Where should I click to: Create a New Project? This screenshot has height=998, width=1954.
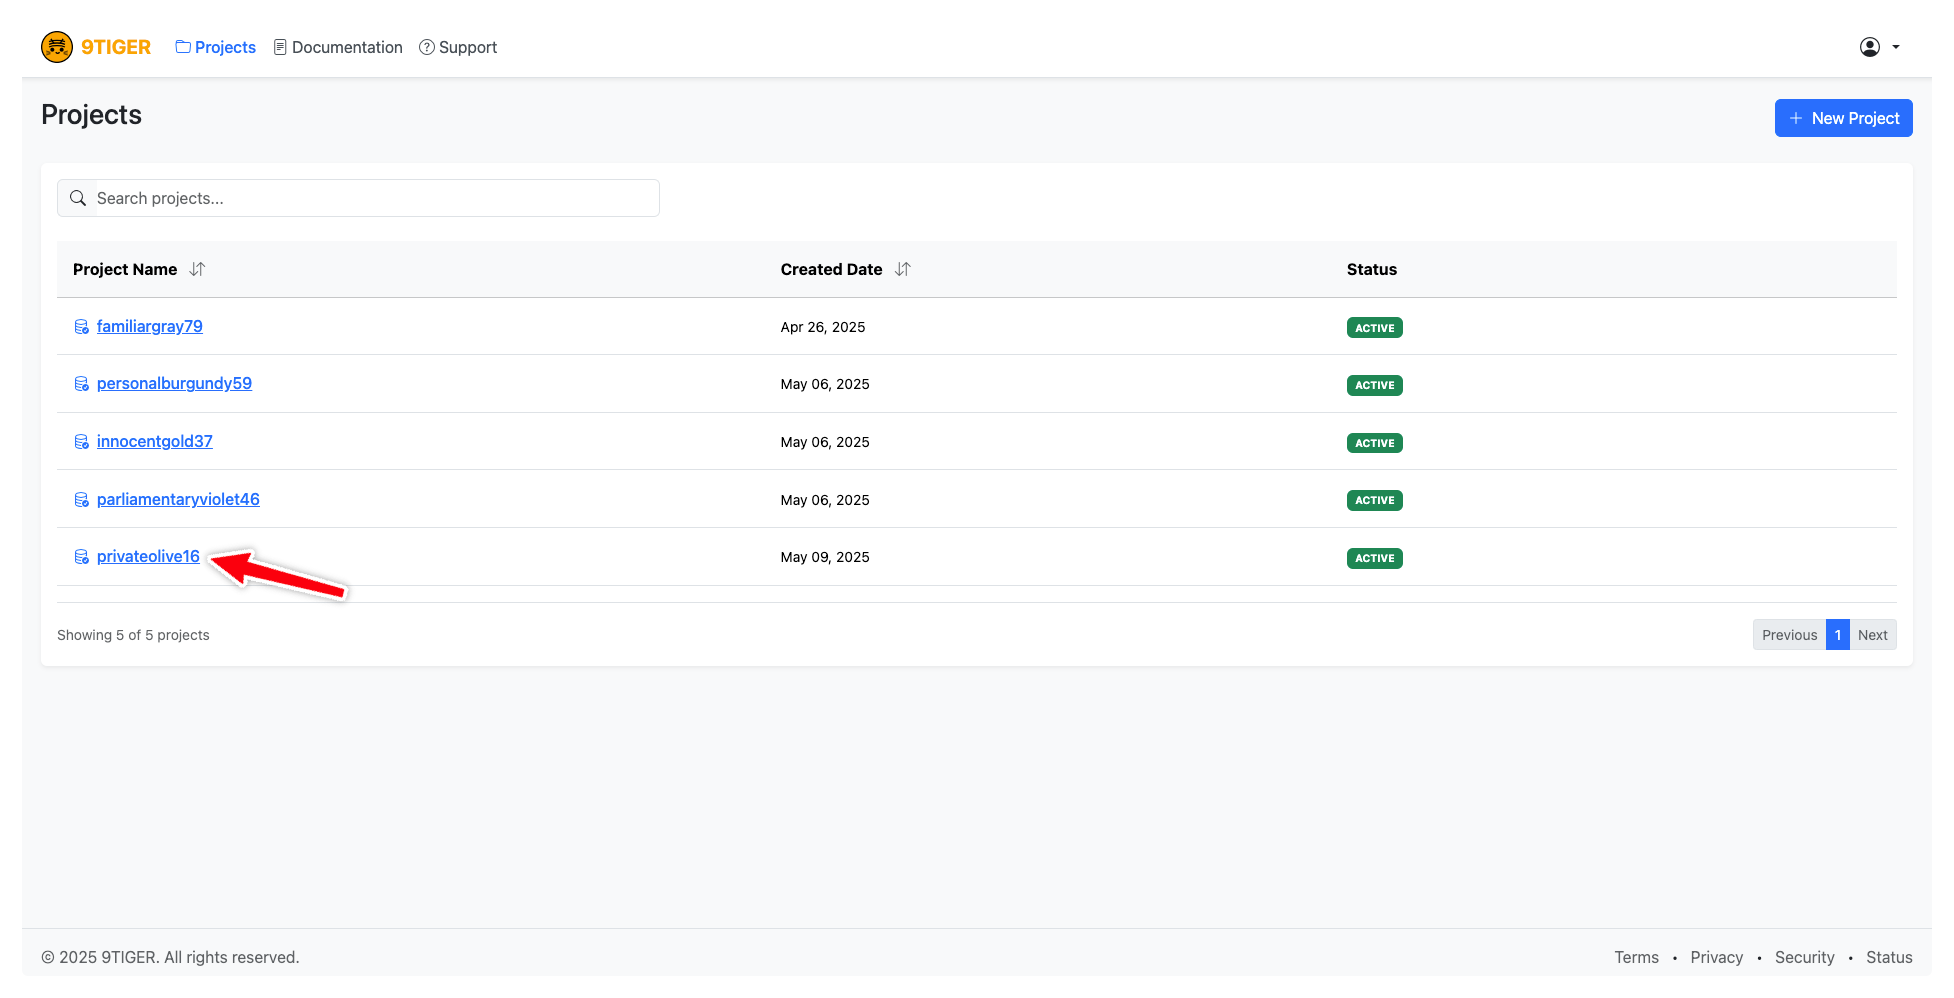click(x=1843, y=118)
